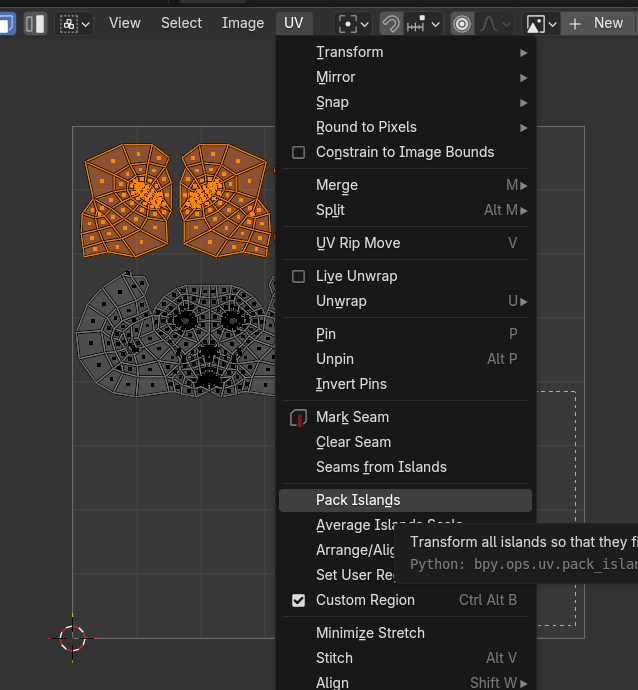The width and height of the screenshot is (638, 690).
Task: Close the UV menu header item
Action: 294,23
